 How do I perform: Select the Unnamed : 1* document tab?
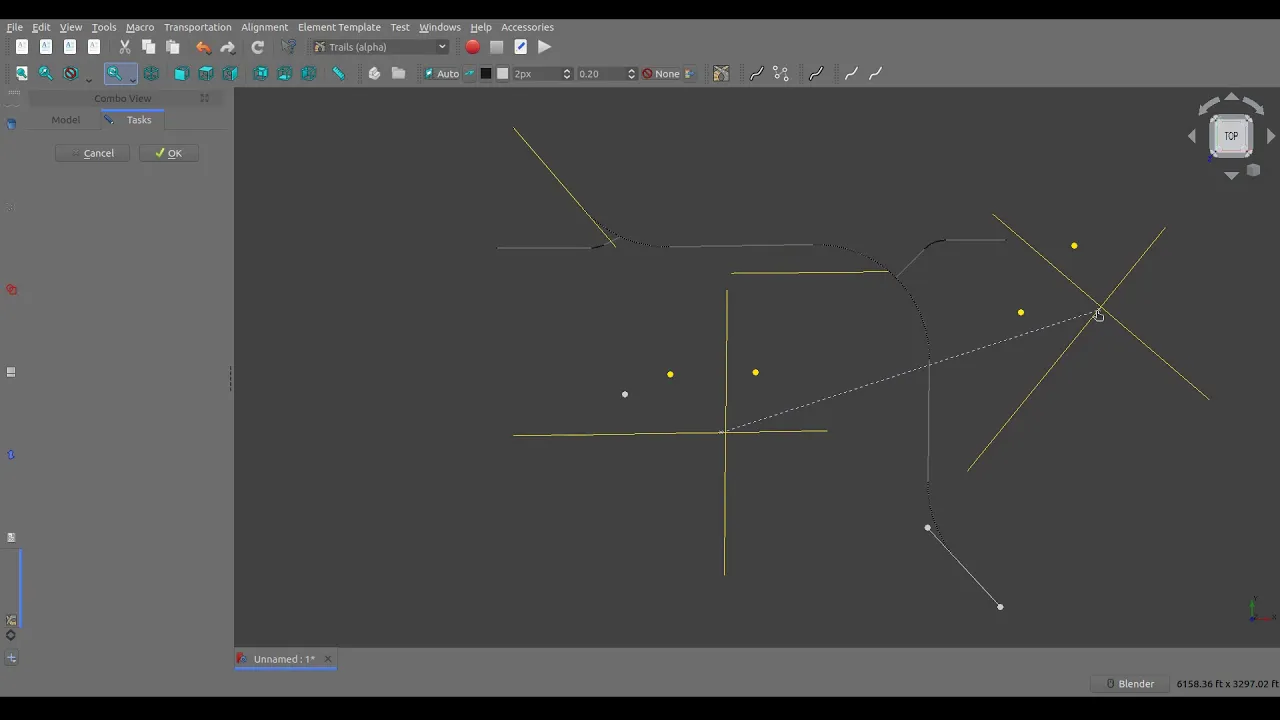pyautogui.click(x=284, y=659)
